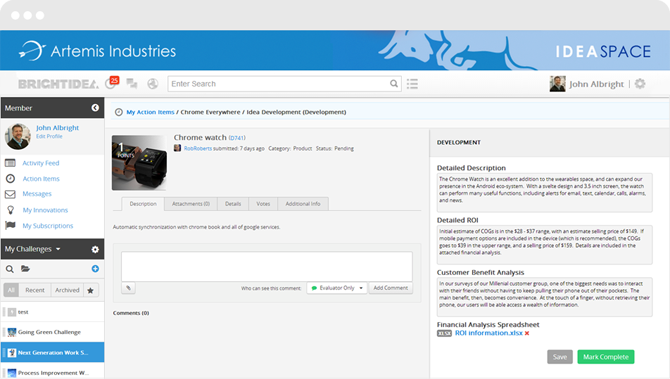
Task: Switch to Attachments (0) tab
Action: point(191,204)
